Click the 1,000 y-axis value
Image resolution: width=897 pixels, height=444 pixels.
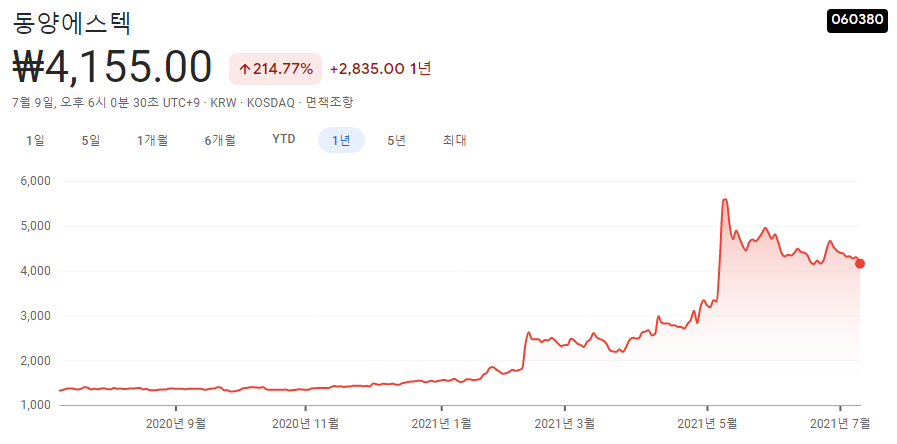(36, 405)
